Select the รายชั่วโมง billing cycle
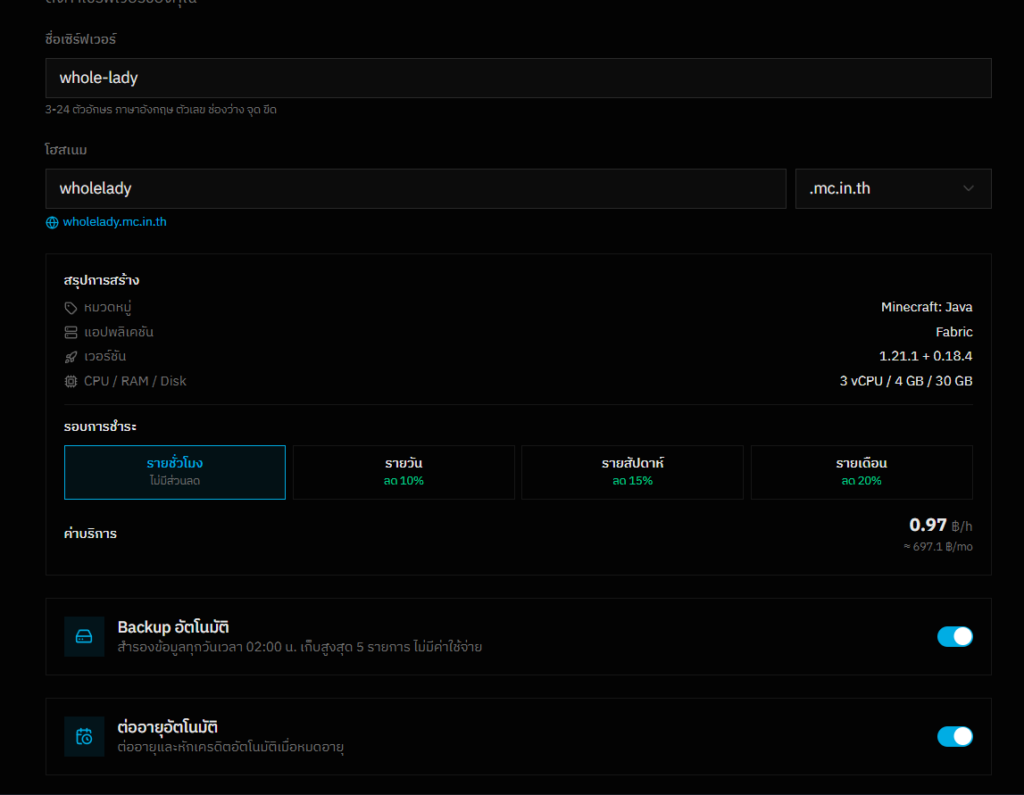1024x795 pixels. (175, 472)
